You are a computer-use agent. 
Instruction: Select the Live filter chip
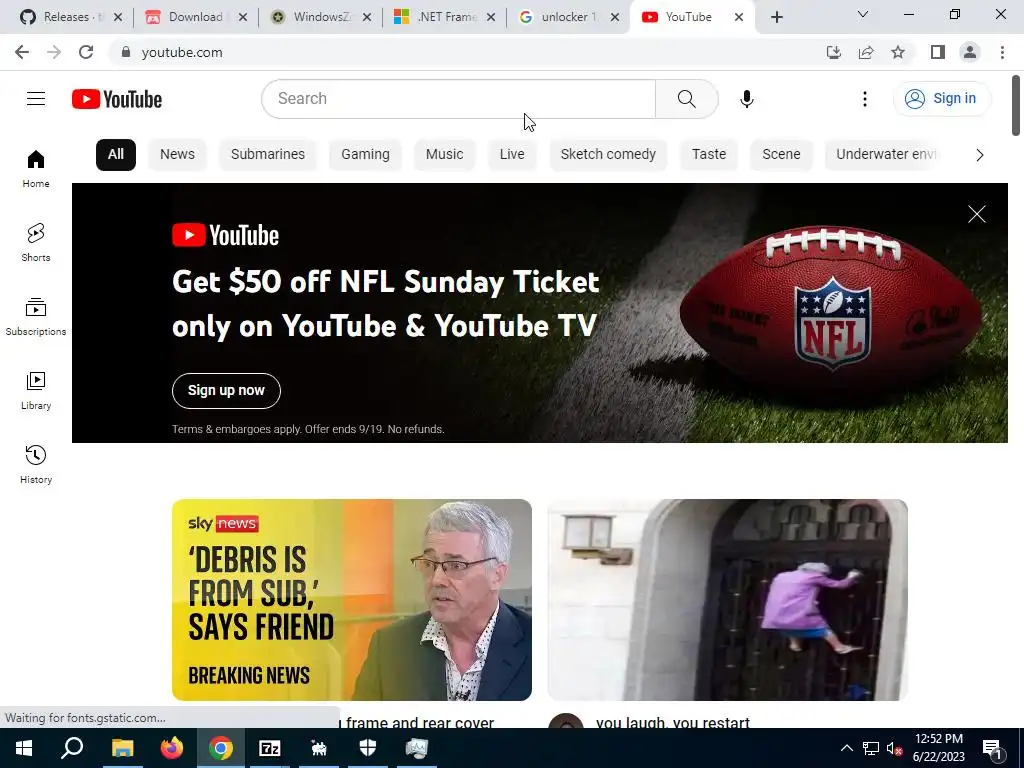click(x=512, y=155)
